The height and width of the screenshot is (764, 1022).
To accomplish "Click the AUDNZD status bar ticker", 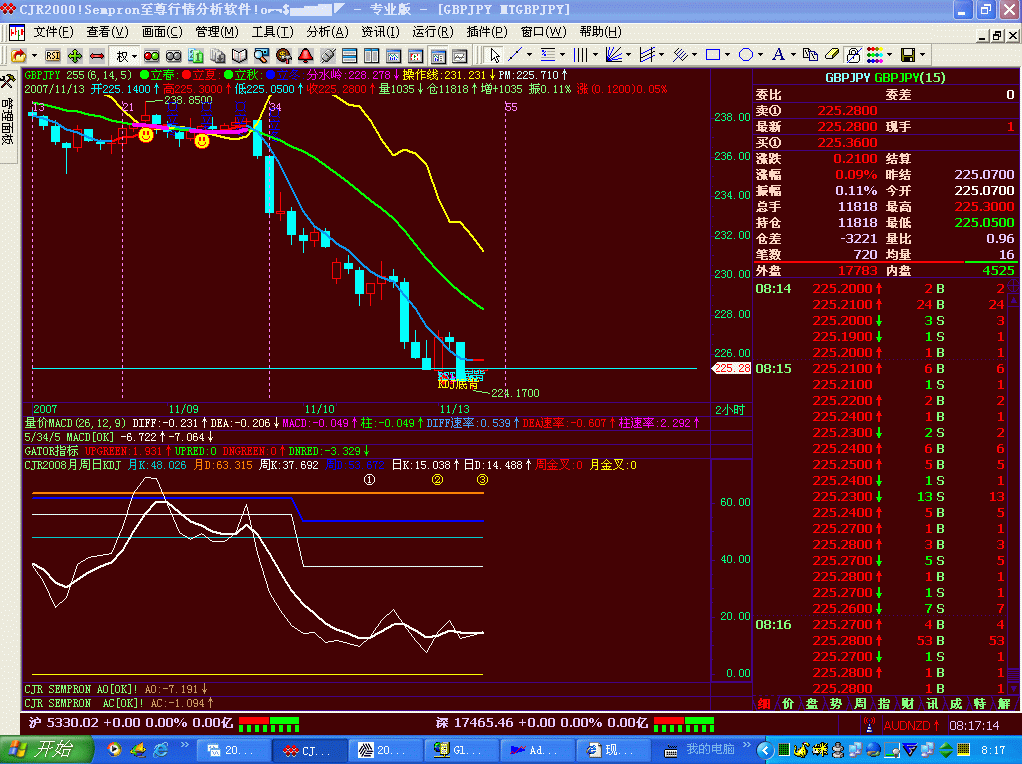I will [x=911, y=726].
